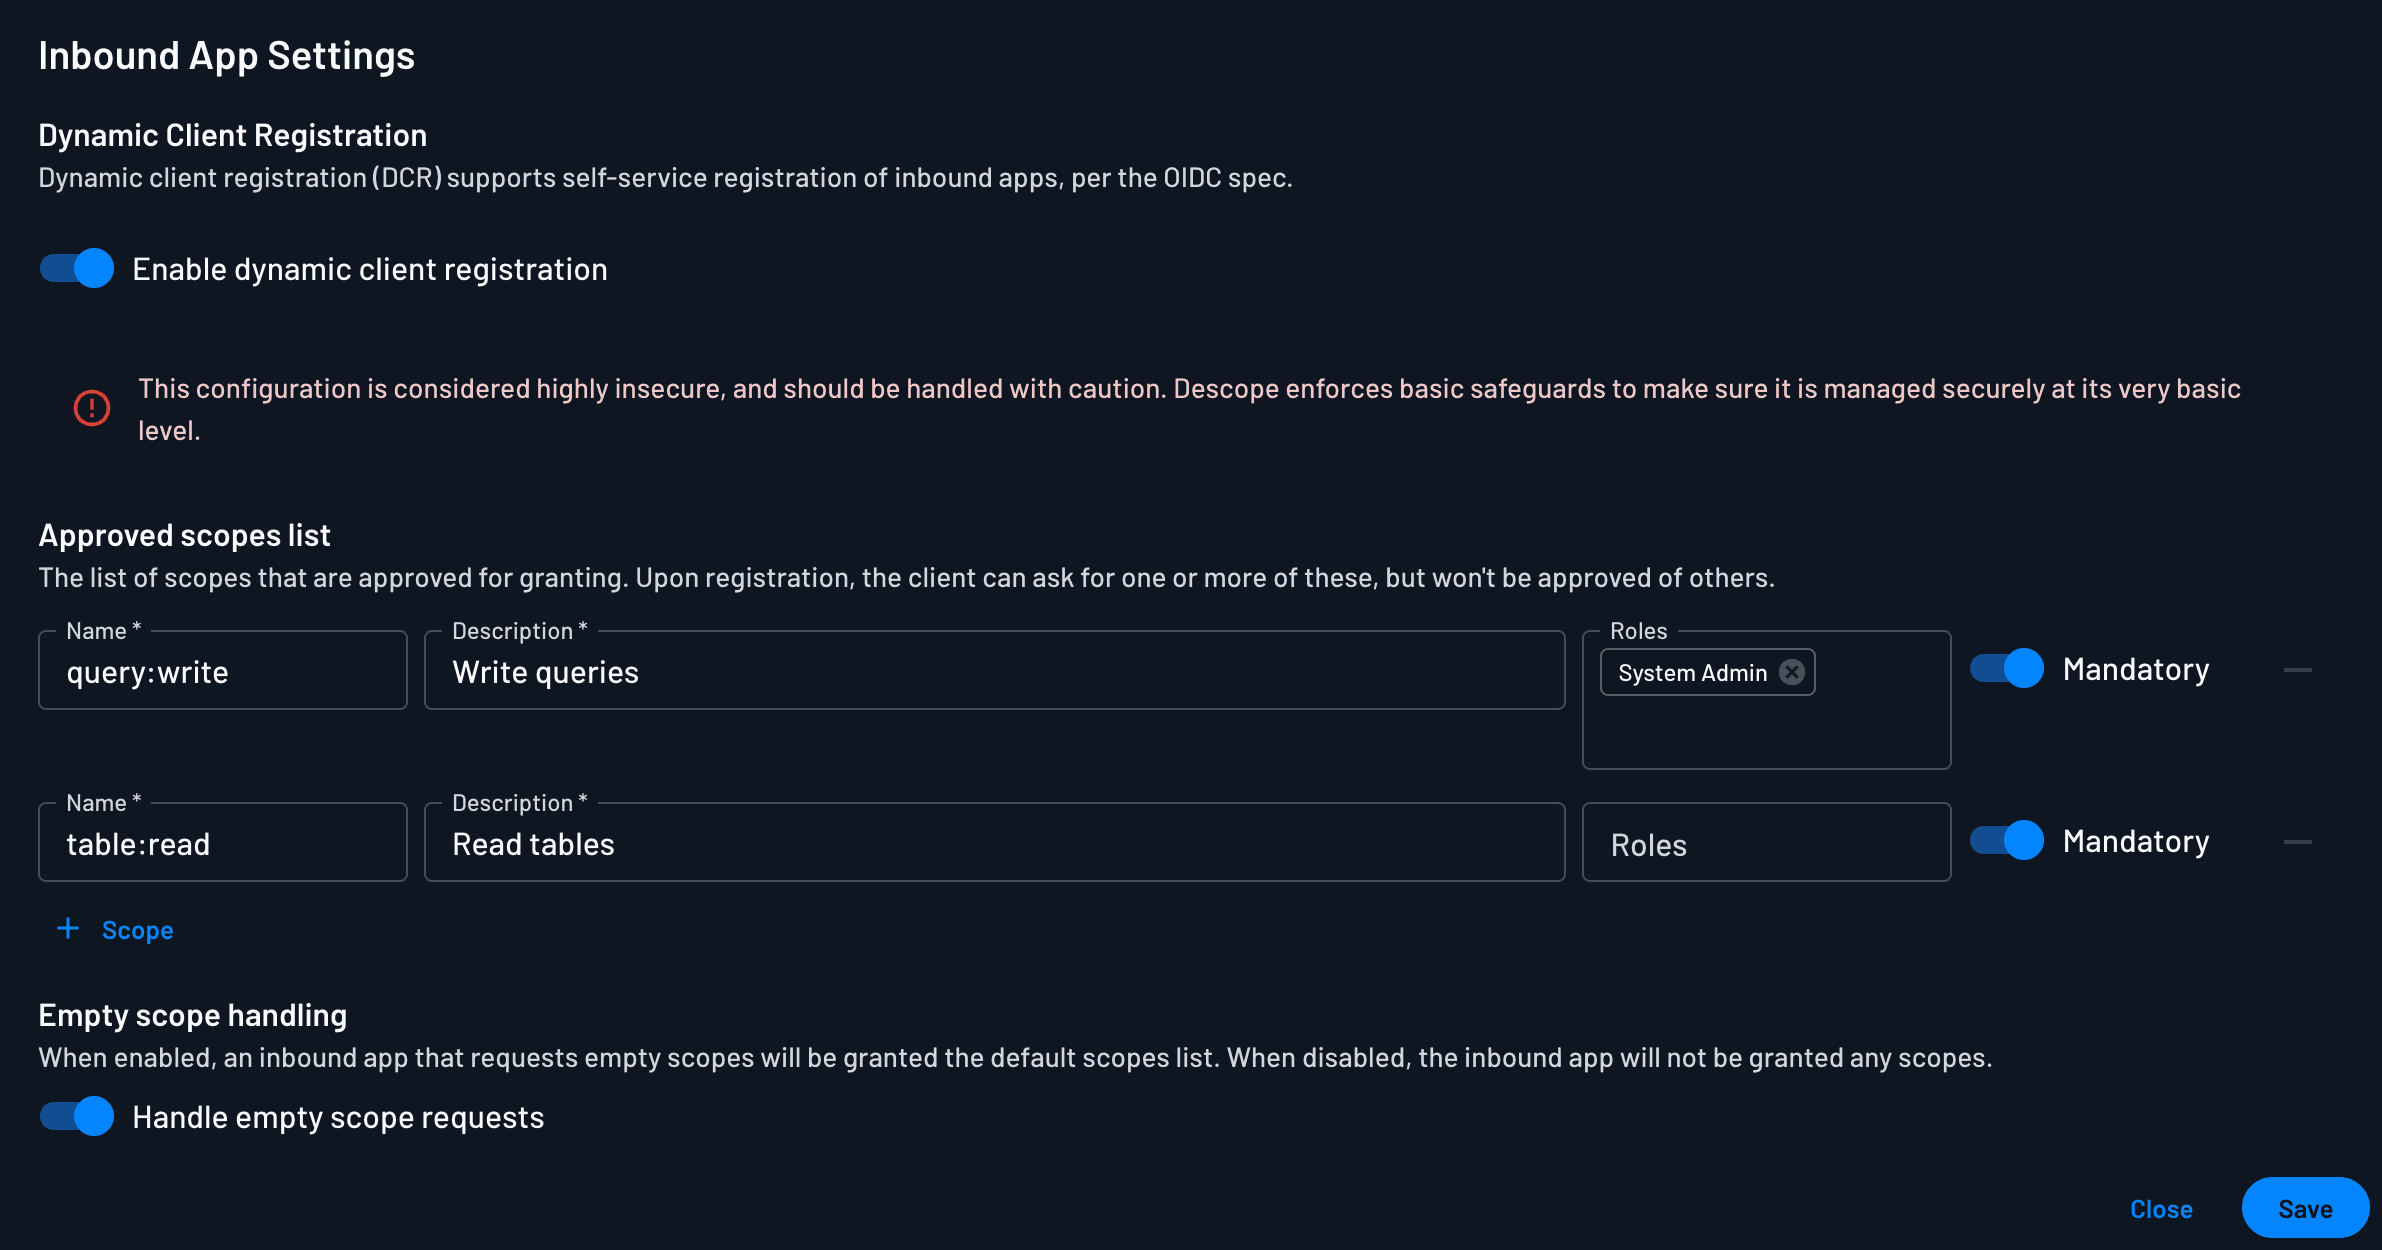This screenshot has width=2382, height=1250.
Task: Select the query:write Name field
Action: click(x=222, y=671)
